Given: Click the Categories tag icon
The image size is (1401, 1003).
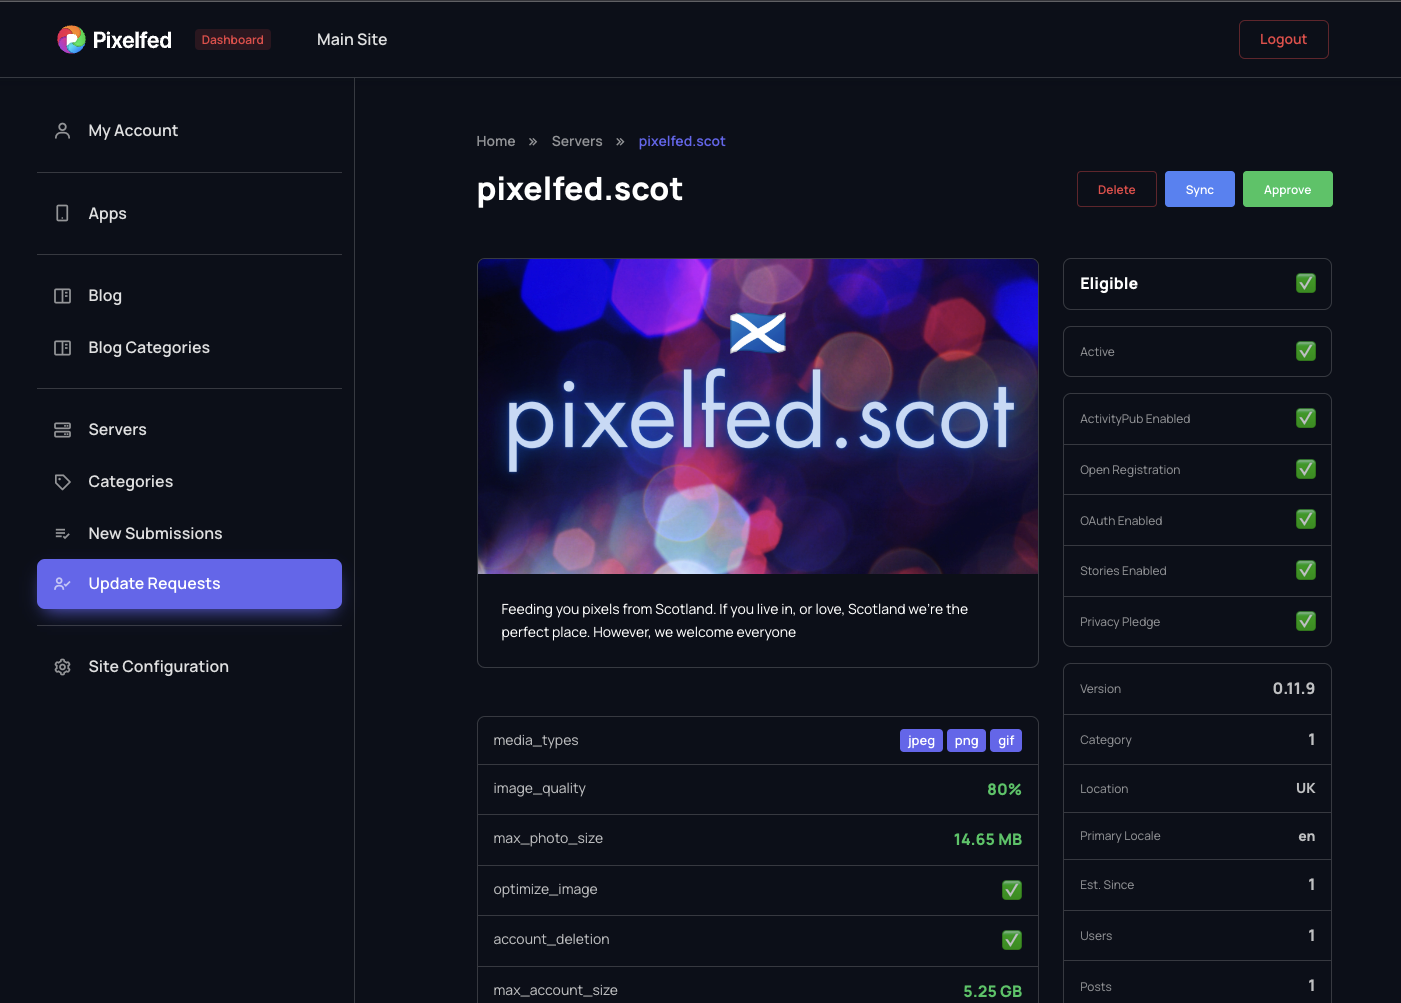Looking at the screenshot, I should coord(62,482).
